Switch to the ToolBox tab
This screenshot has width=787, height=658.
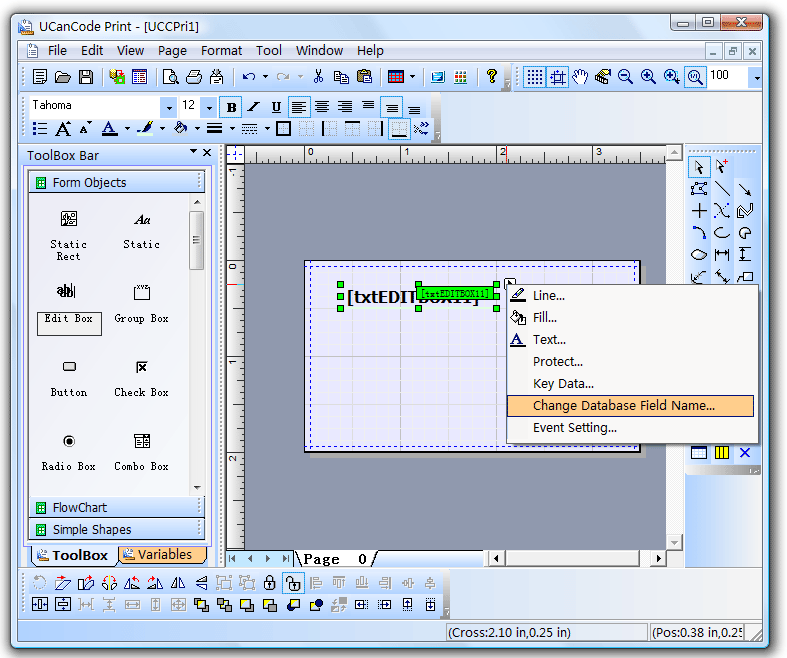click(74, 555)
